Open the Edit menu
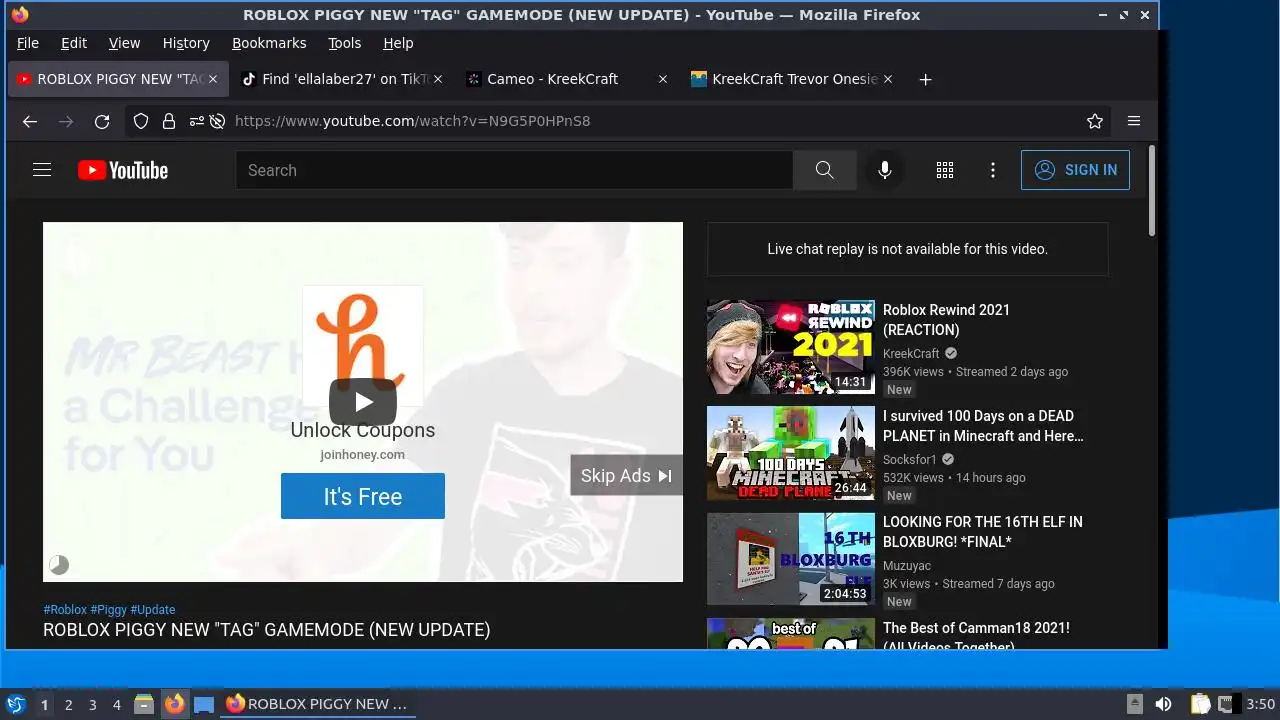 pos(74,43)
